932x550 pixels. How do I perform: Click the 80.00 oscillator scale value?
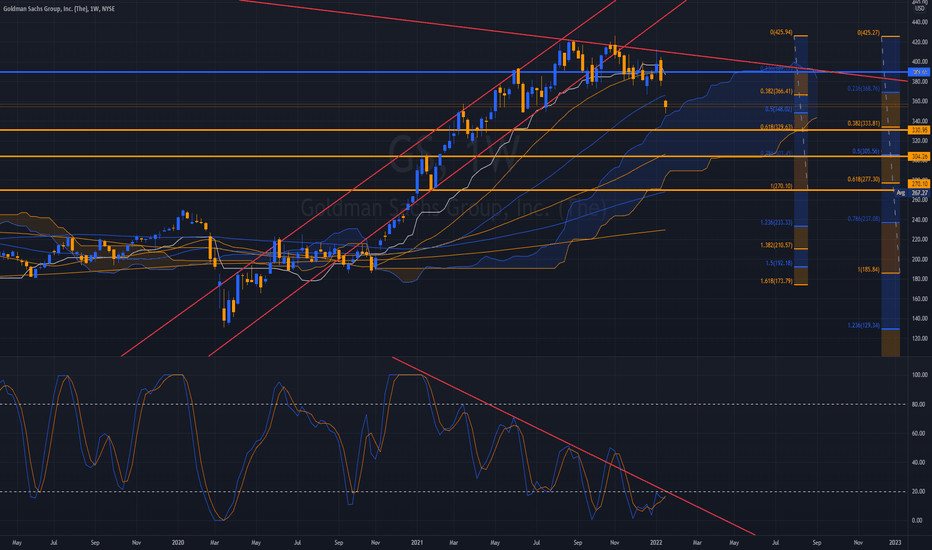click(920, 404)
